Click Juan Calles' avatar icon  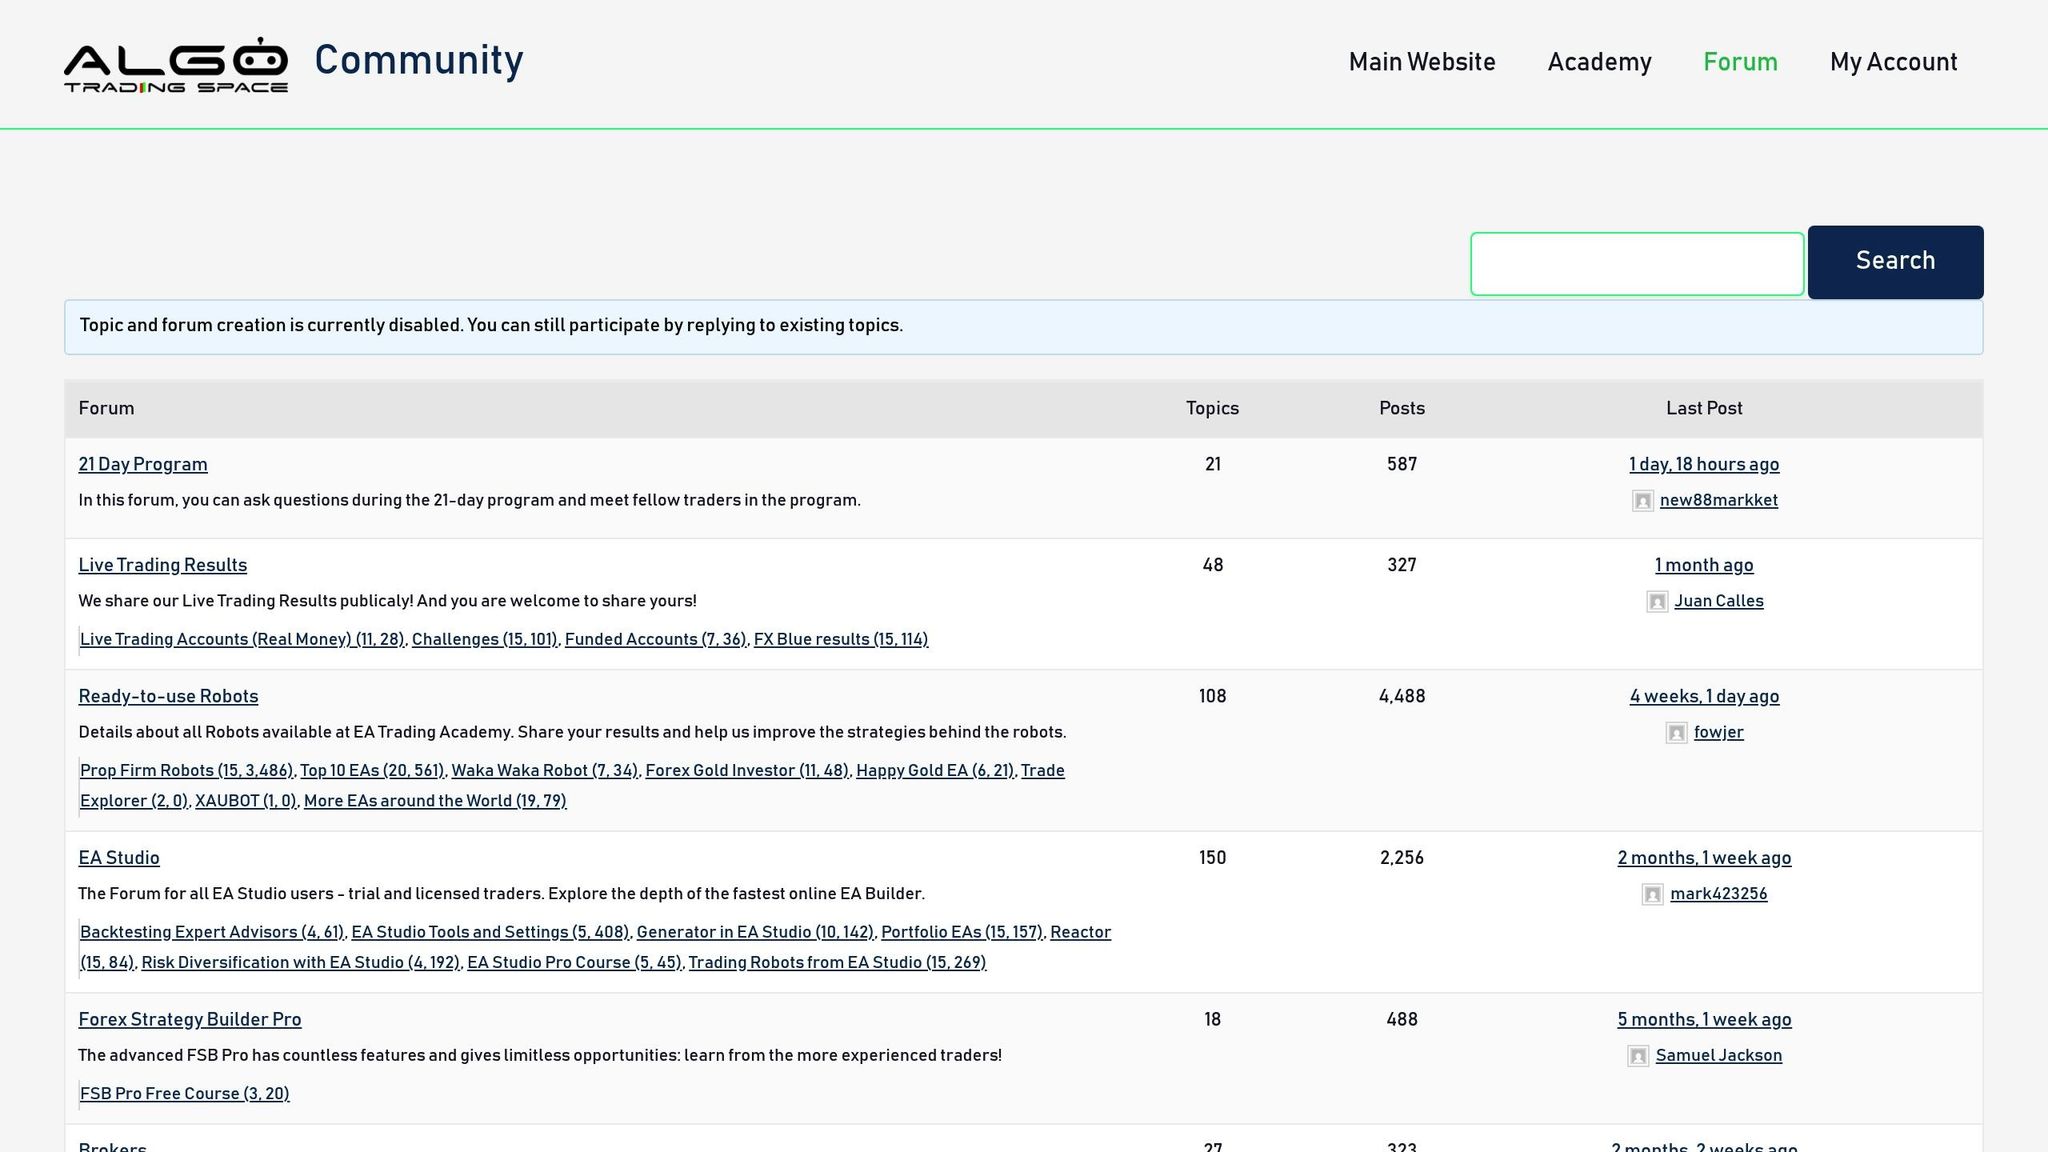click(1657, 602)
